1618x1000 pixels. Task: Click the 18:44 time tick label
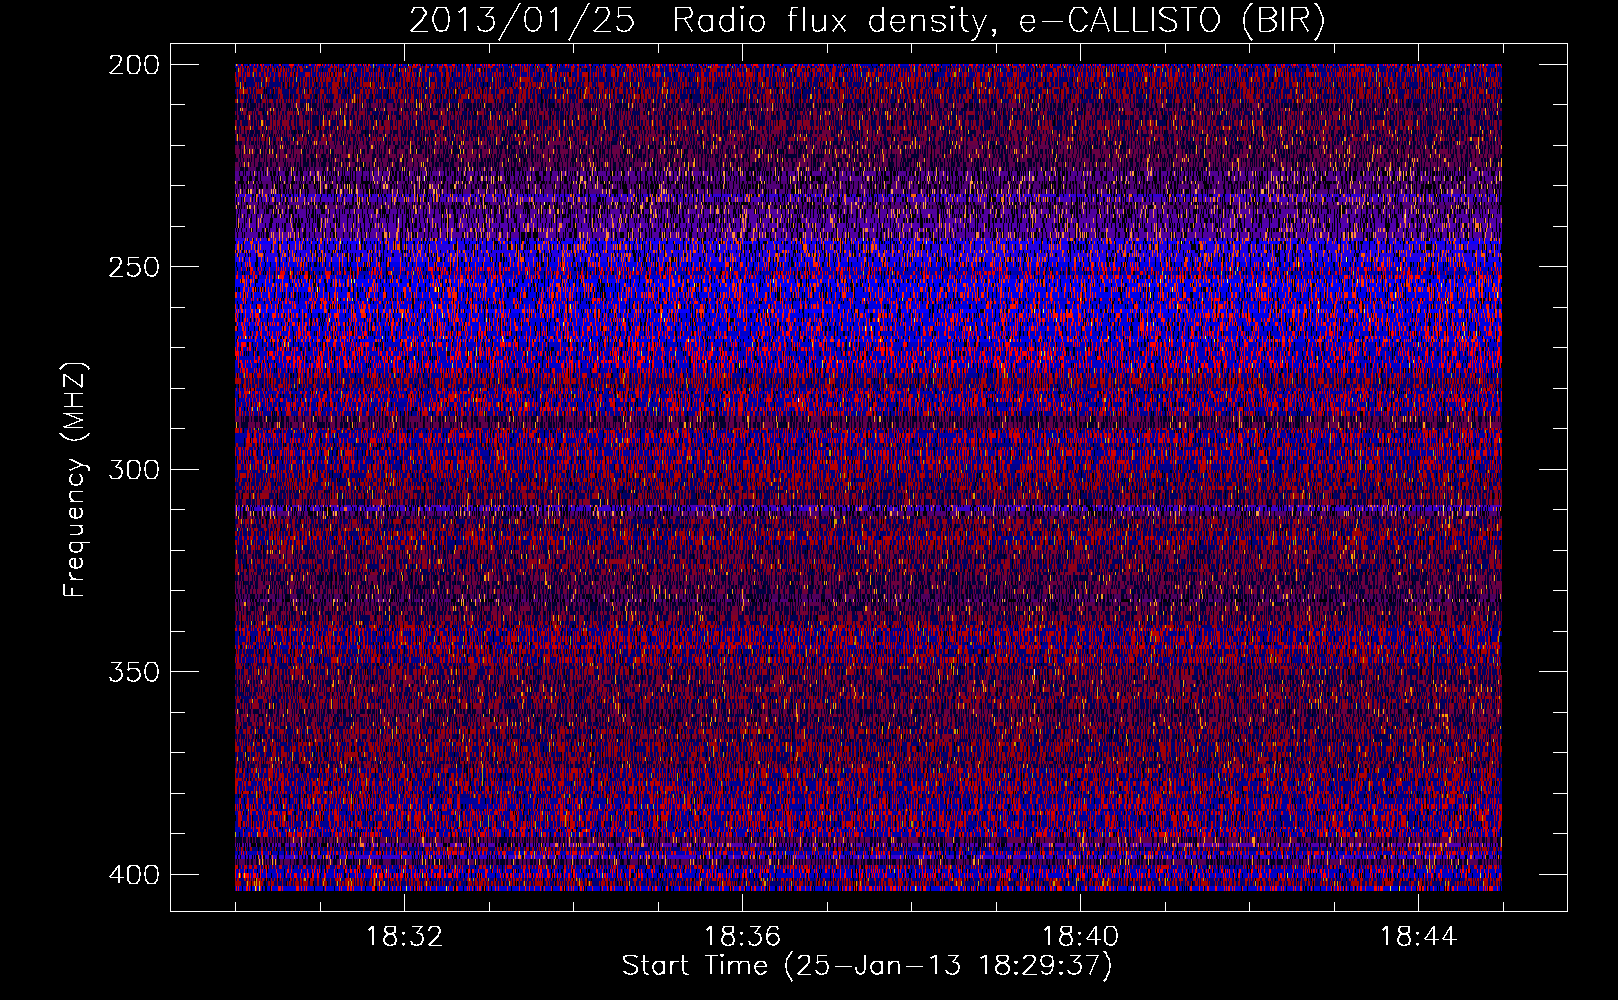pyautogui.click(x=1418, y=937)
